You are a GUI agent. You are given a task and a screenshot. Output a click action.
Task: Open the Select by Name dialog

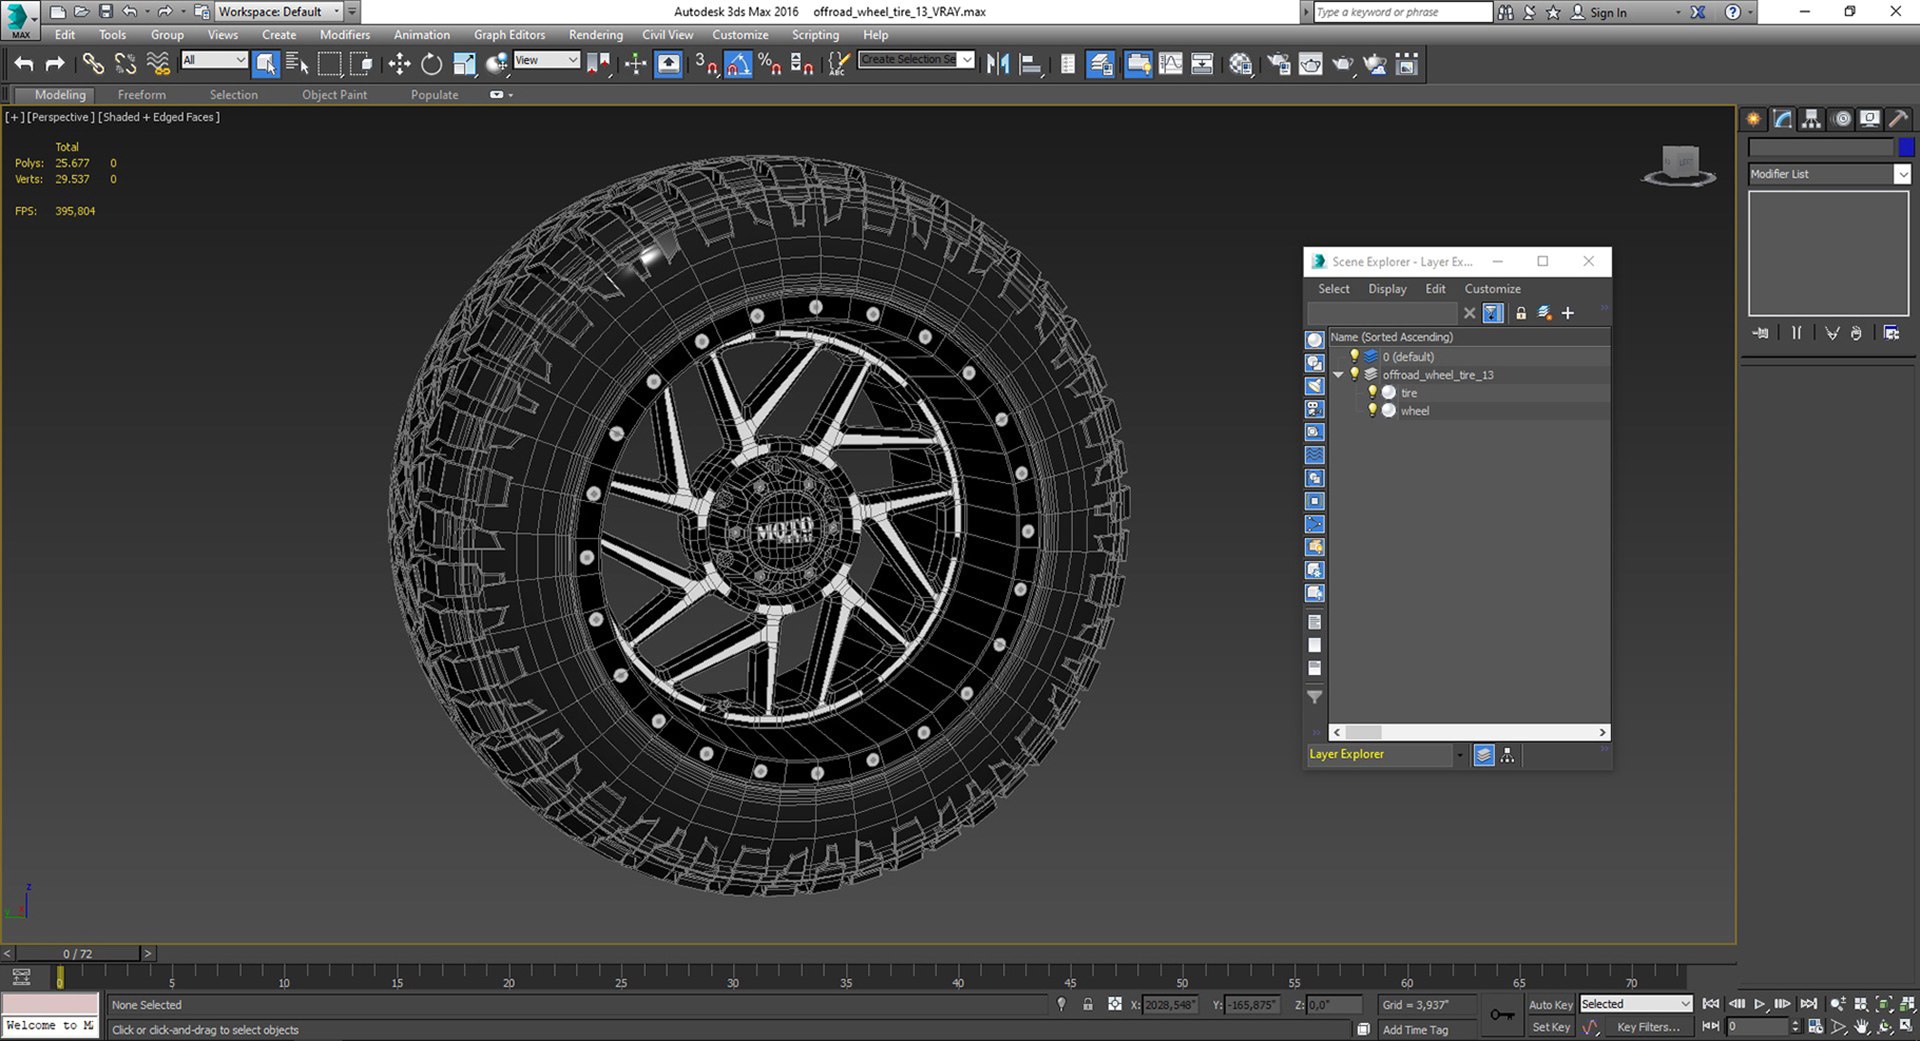pos(297,64)
